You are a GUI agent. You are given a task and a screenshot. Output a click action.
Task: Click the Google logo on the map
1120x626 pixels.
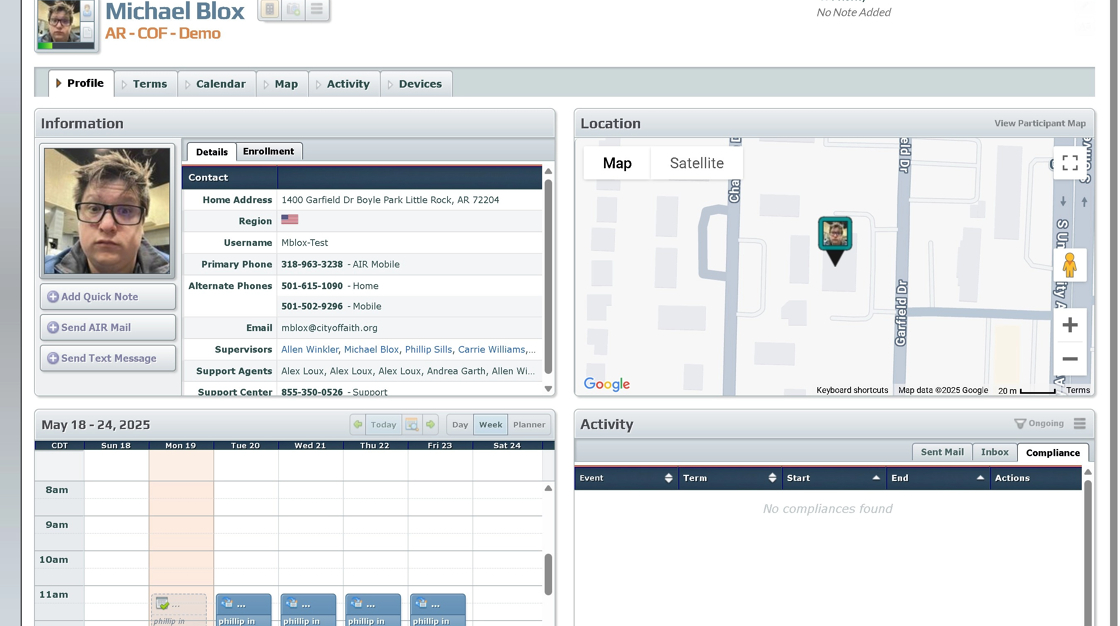coord(606,384)
